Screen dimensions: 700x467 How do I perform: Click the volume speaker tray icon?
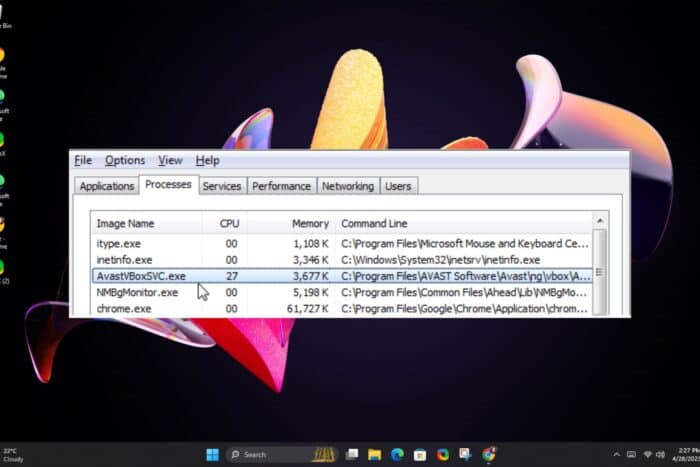(x=661, y=454)
